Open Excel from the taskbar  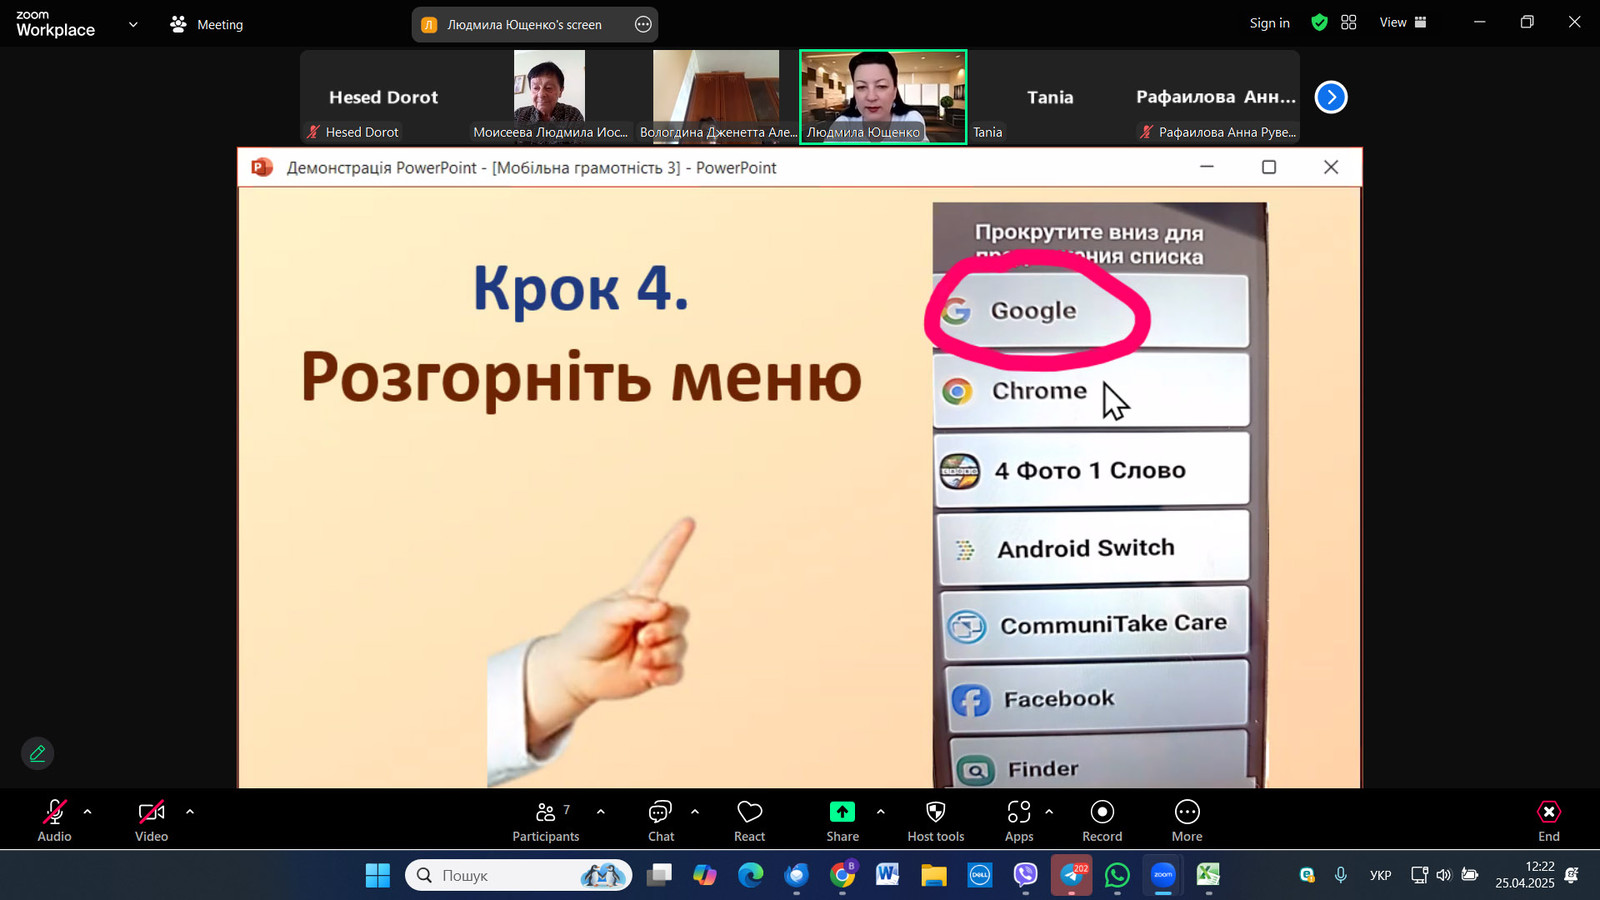1209,875
